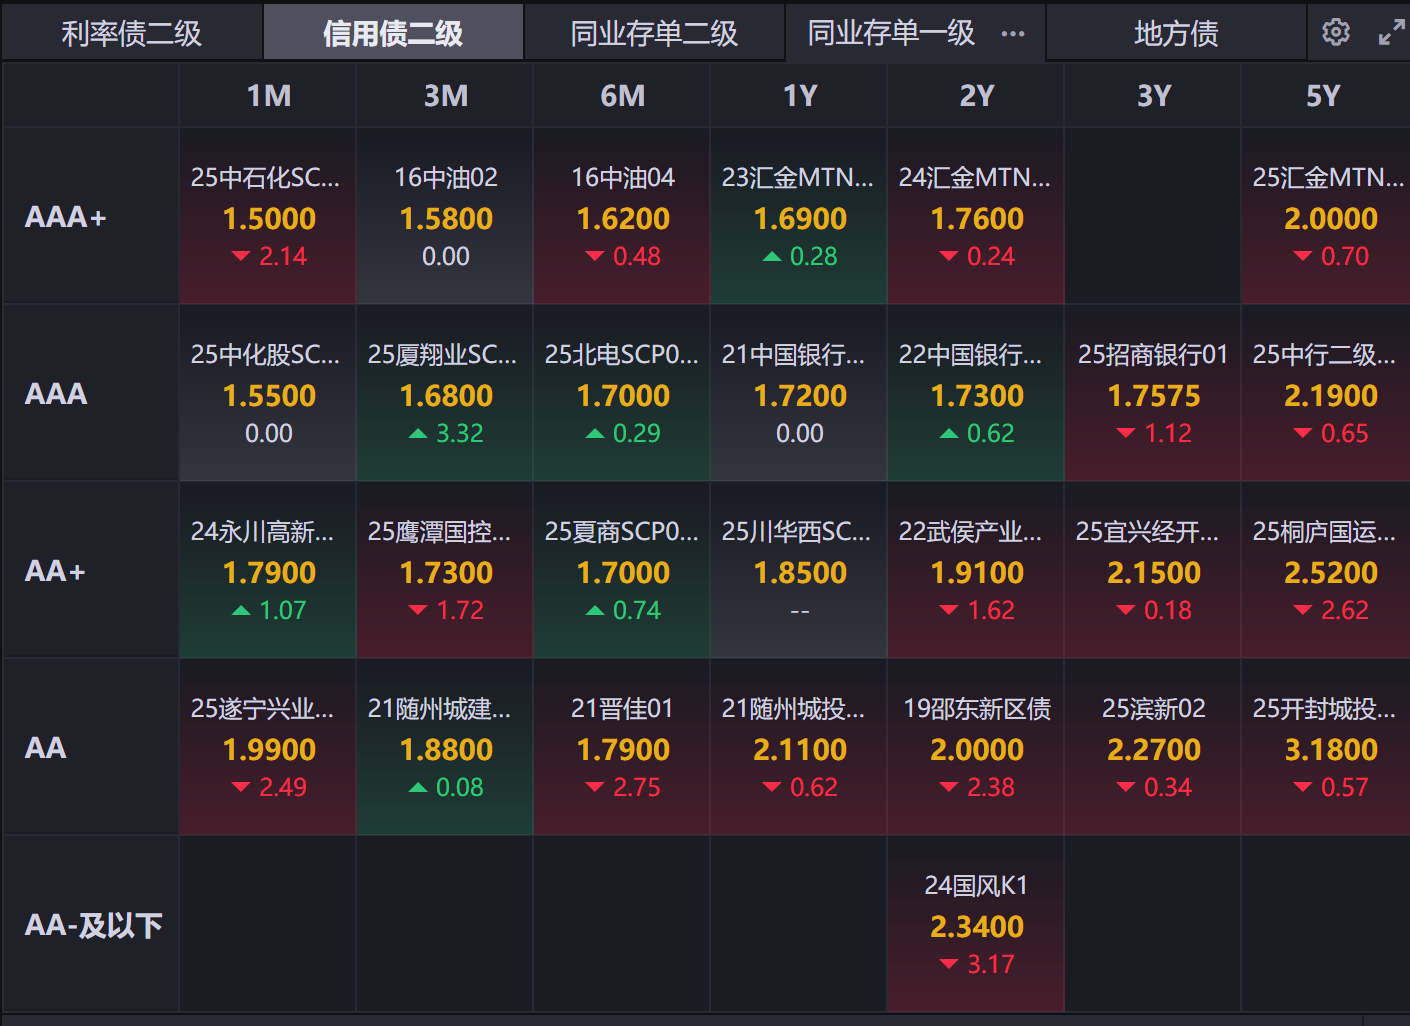The height and width of the screenshot is (1026, 1410).
Task: Switch to the 利率债二级 tab
Action: [x=131, y=33]
